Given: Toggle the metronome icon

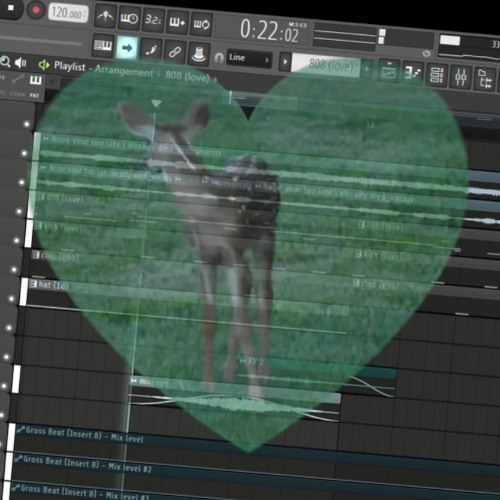Looking at the screenshot, I should coord(105,16).
